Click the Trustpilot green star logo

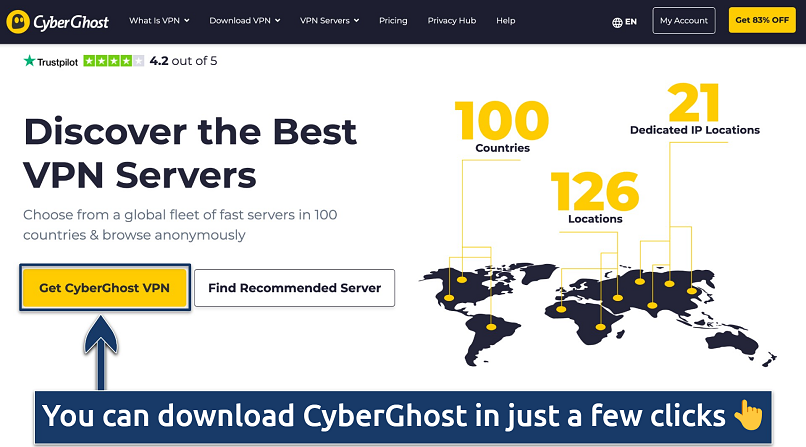pos(29,61)
